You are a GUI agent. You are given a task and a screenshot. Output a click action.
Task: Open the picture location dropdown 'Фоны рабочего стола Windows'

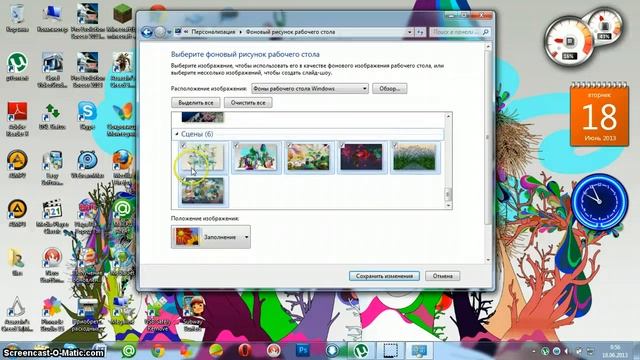point(310,89)
